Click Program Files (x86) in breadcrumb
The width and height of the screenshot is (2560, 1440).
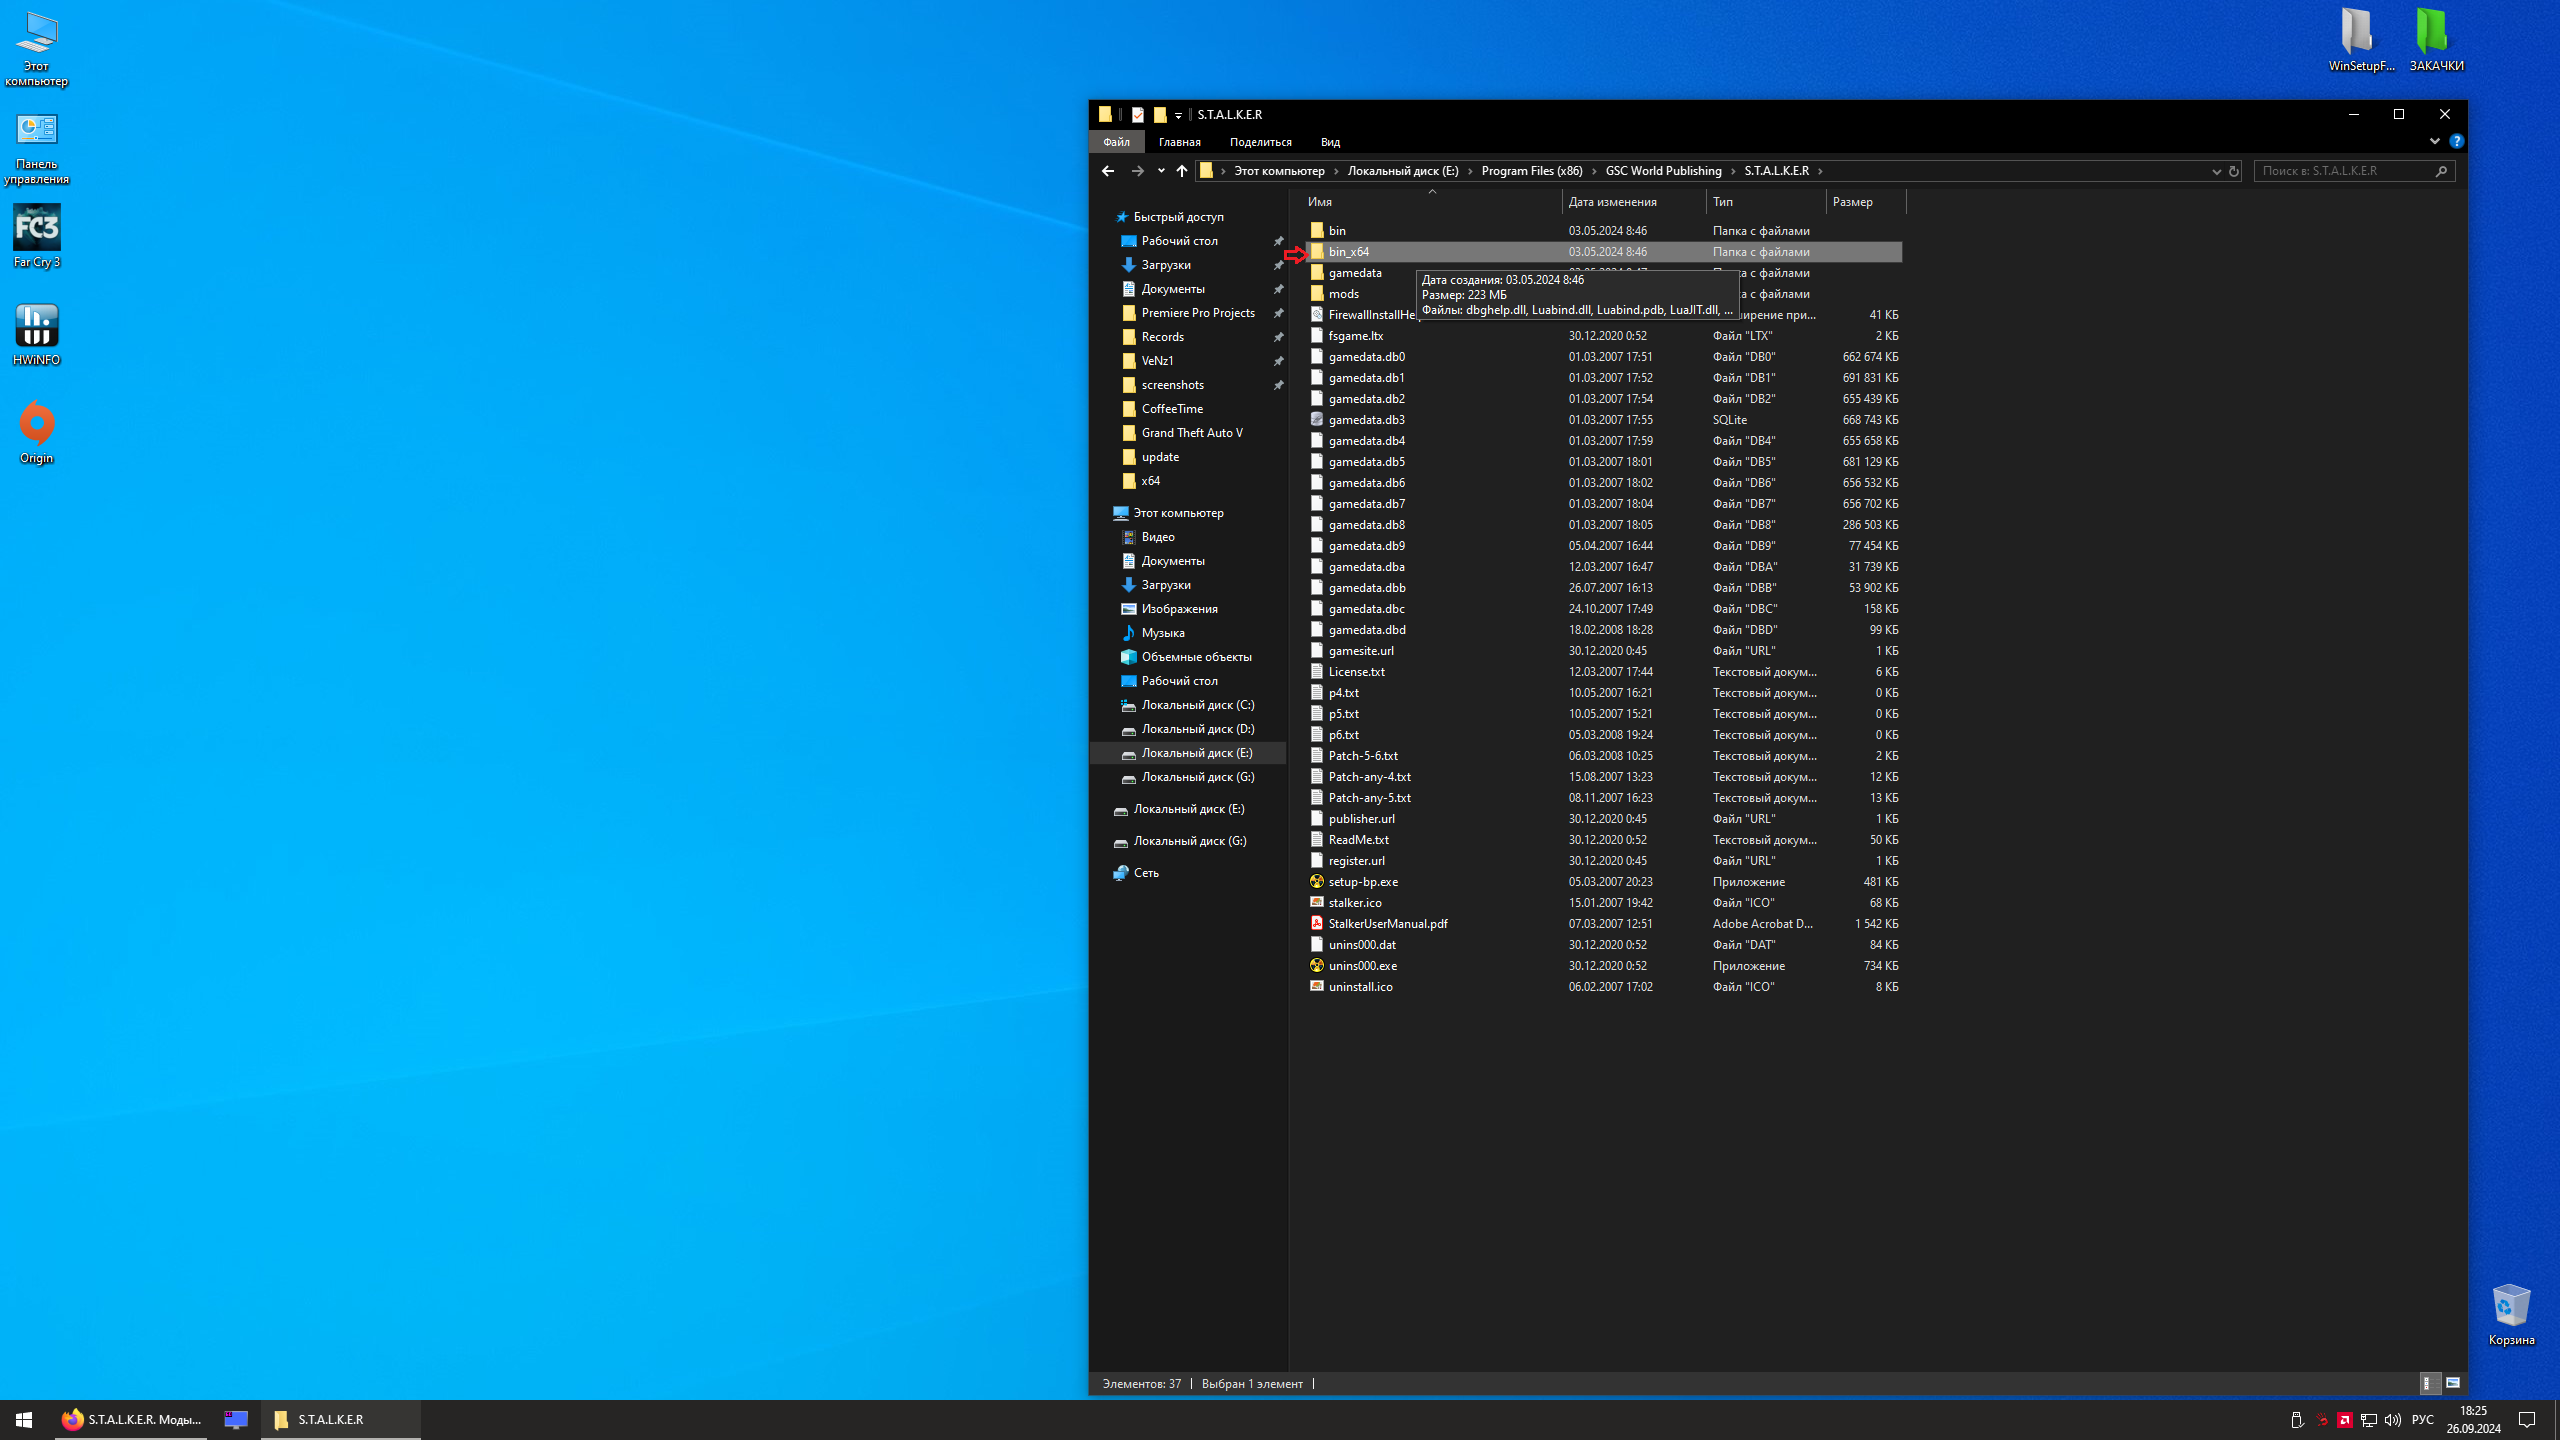[1531, 171]
